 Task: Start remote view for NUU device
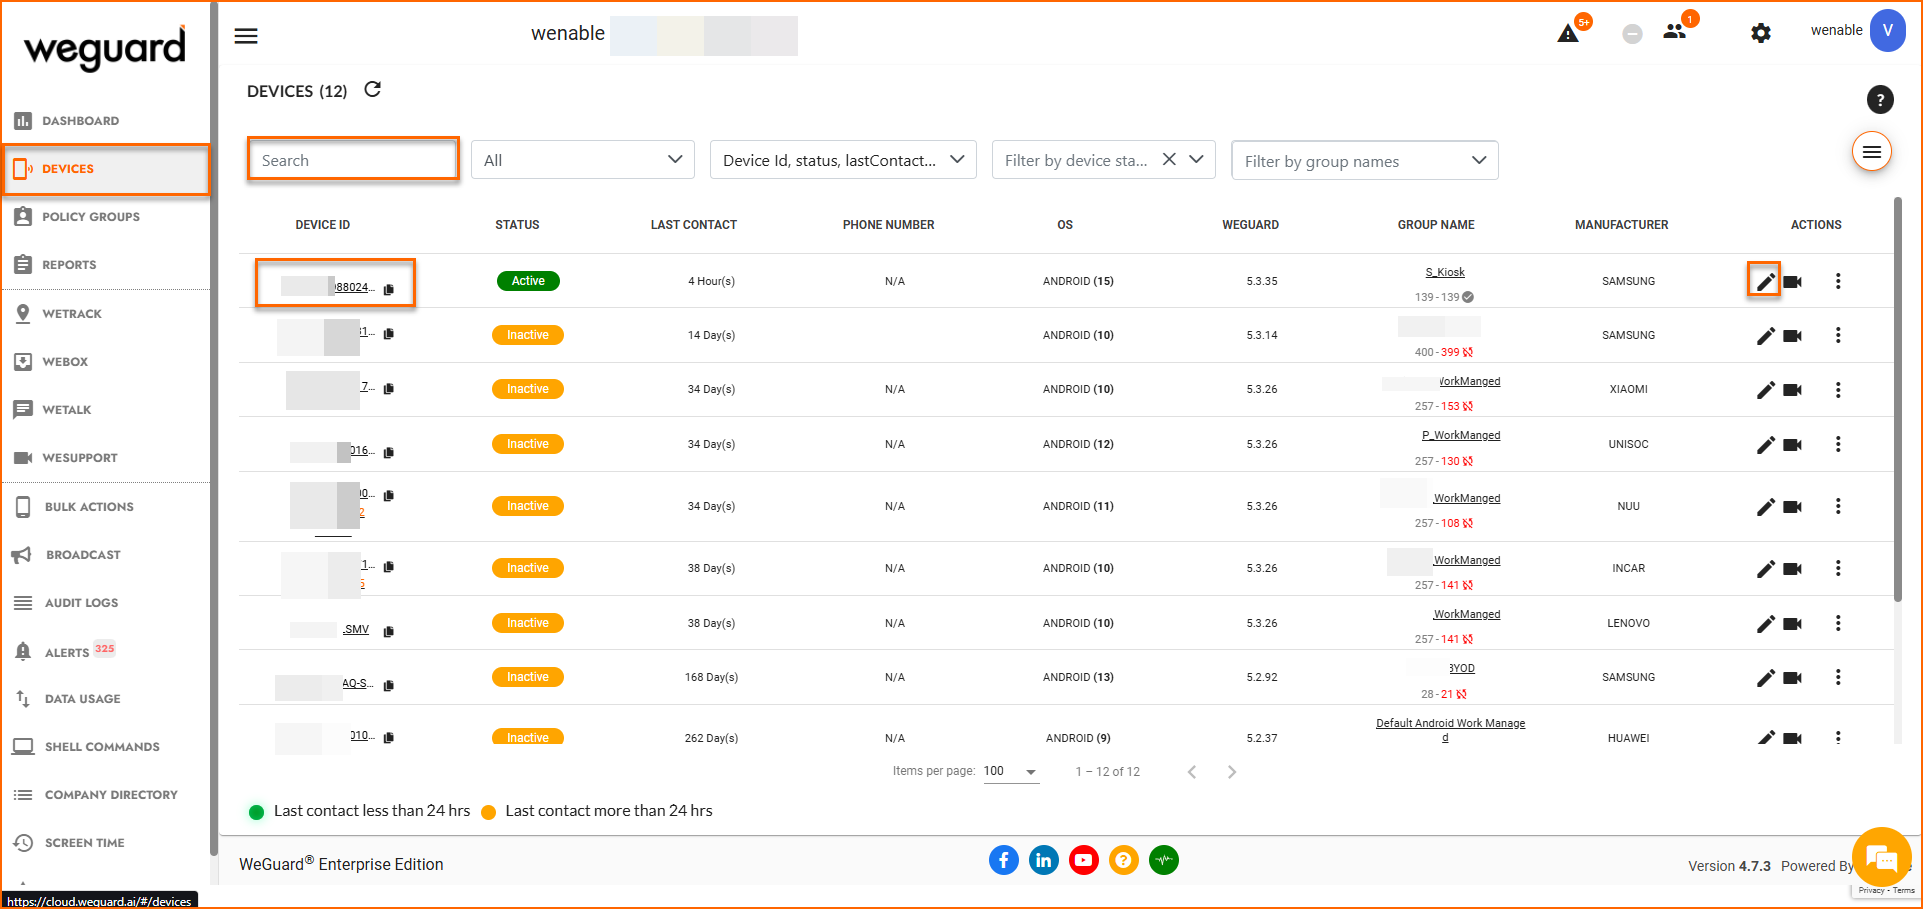[1793, 507]
